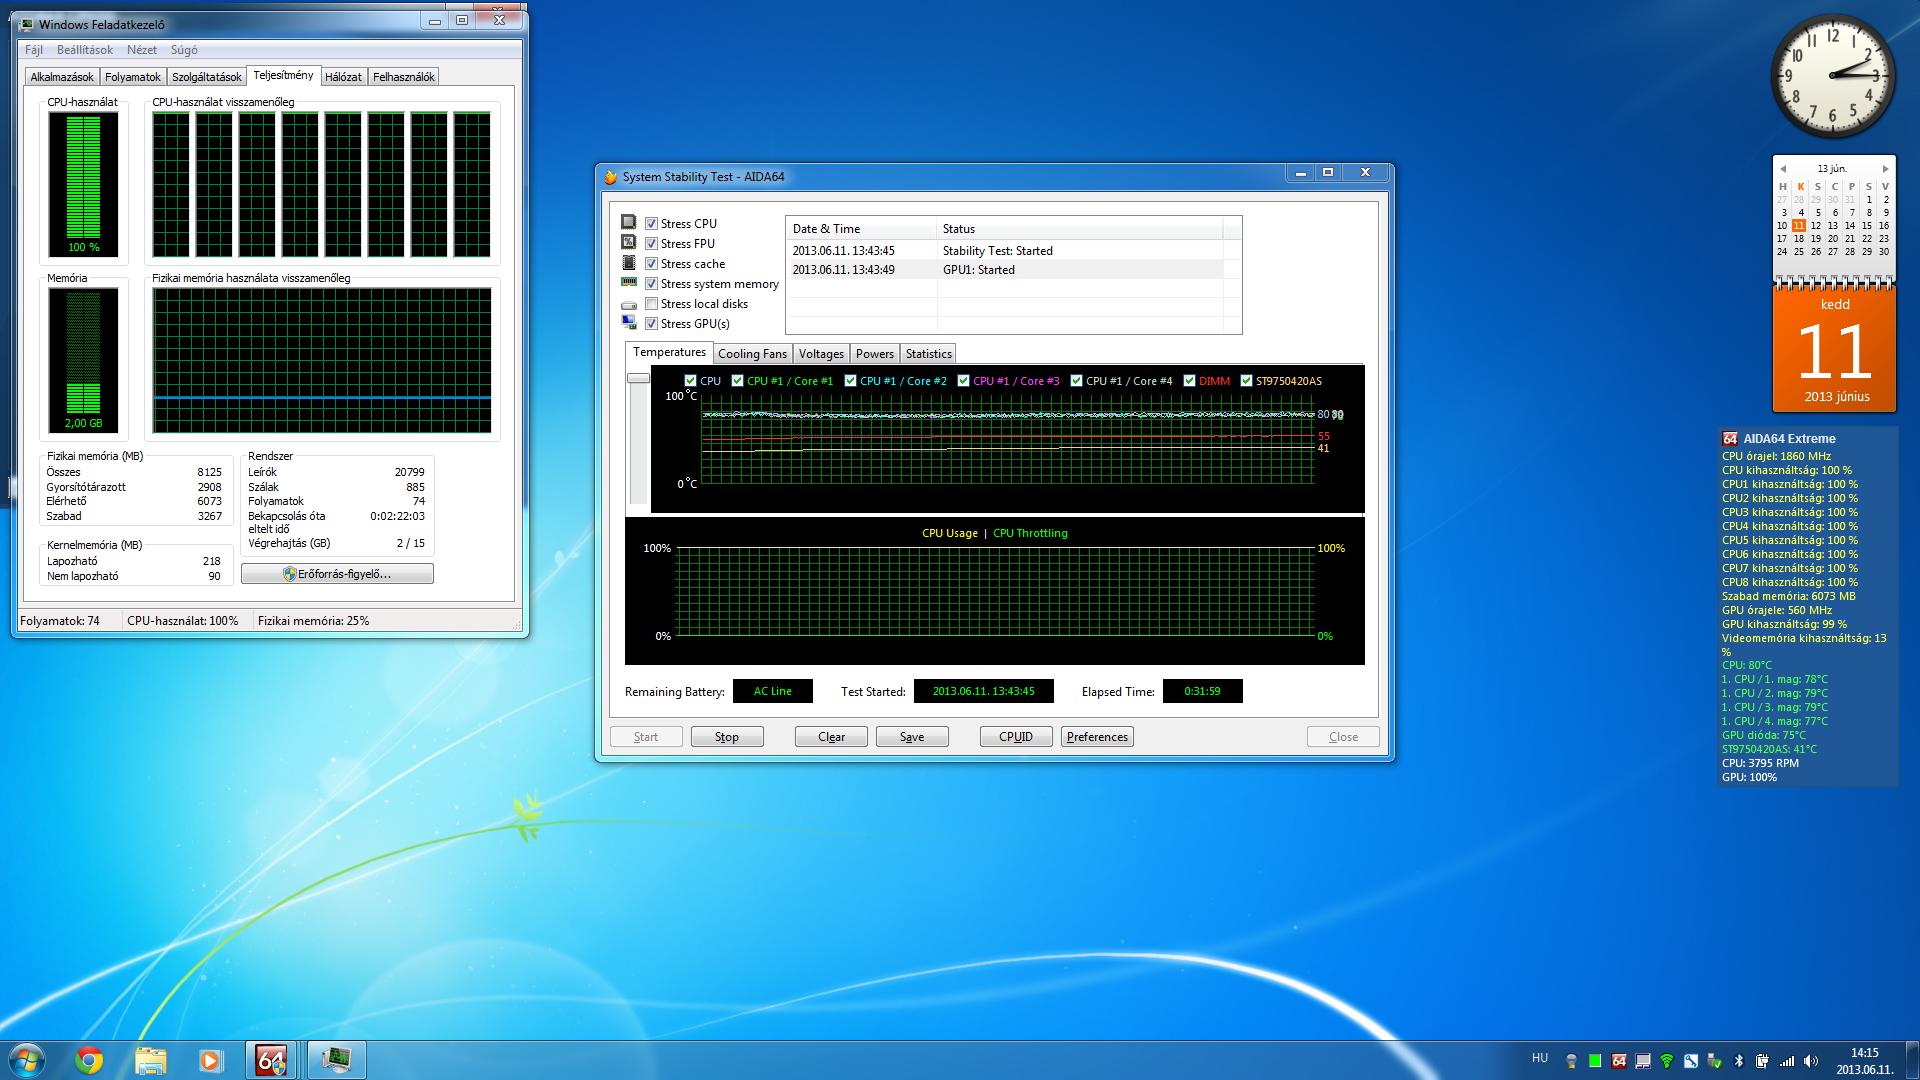This screenshot has height=1080, width=1920.
Task: Go to previous month in calendar gadget
Action: (1783, 169)
